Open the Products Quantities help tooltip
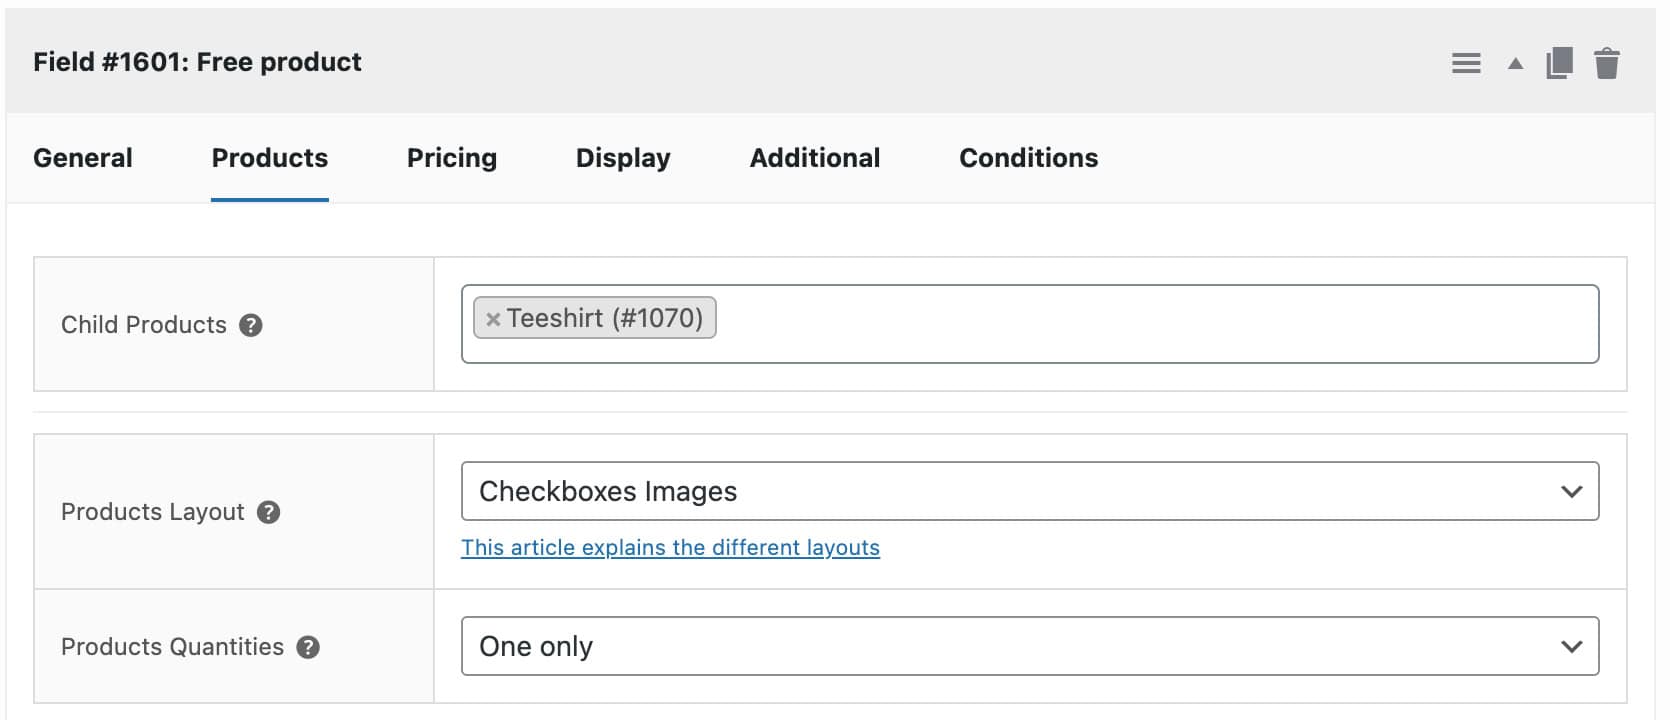 coord(309,647)
